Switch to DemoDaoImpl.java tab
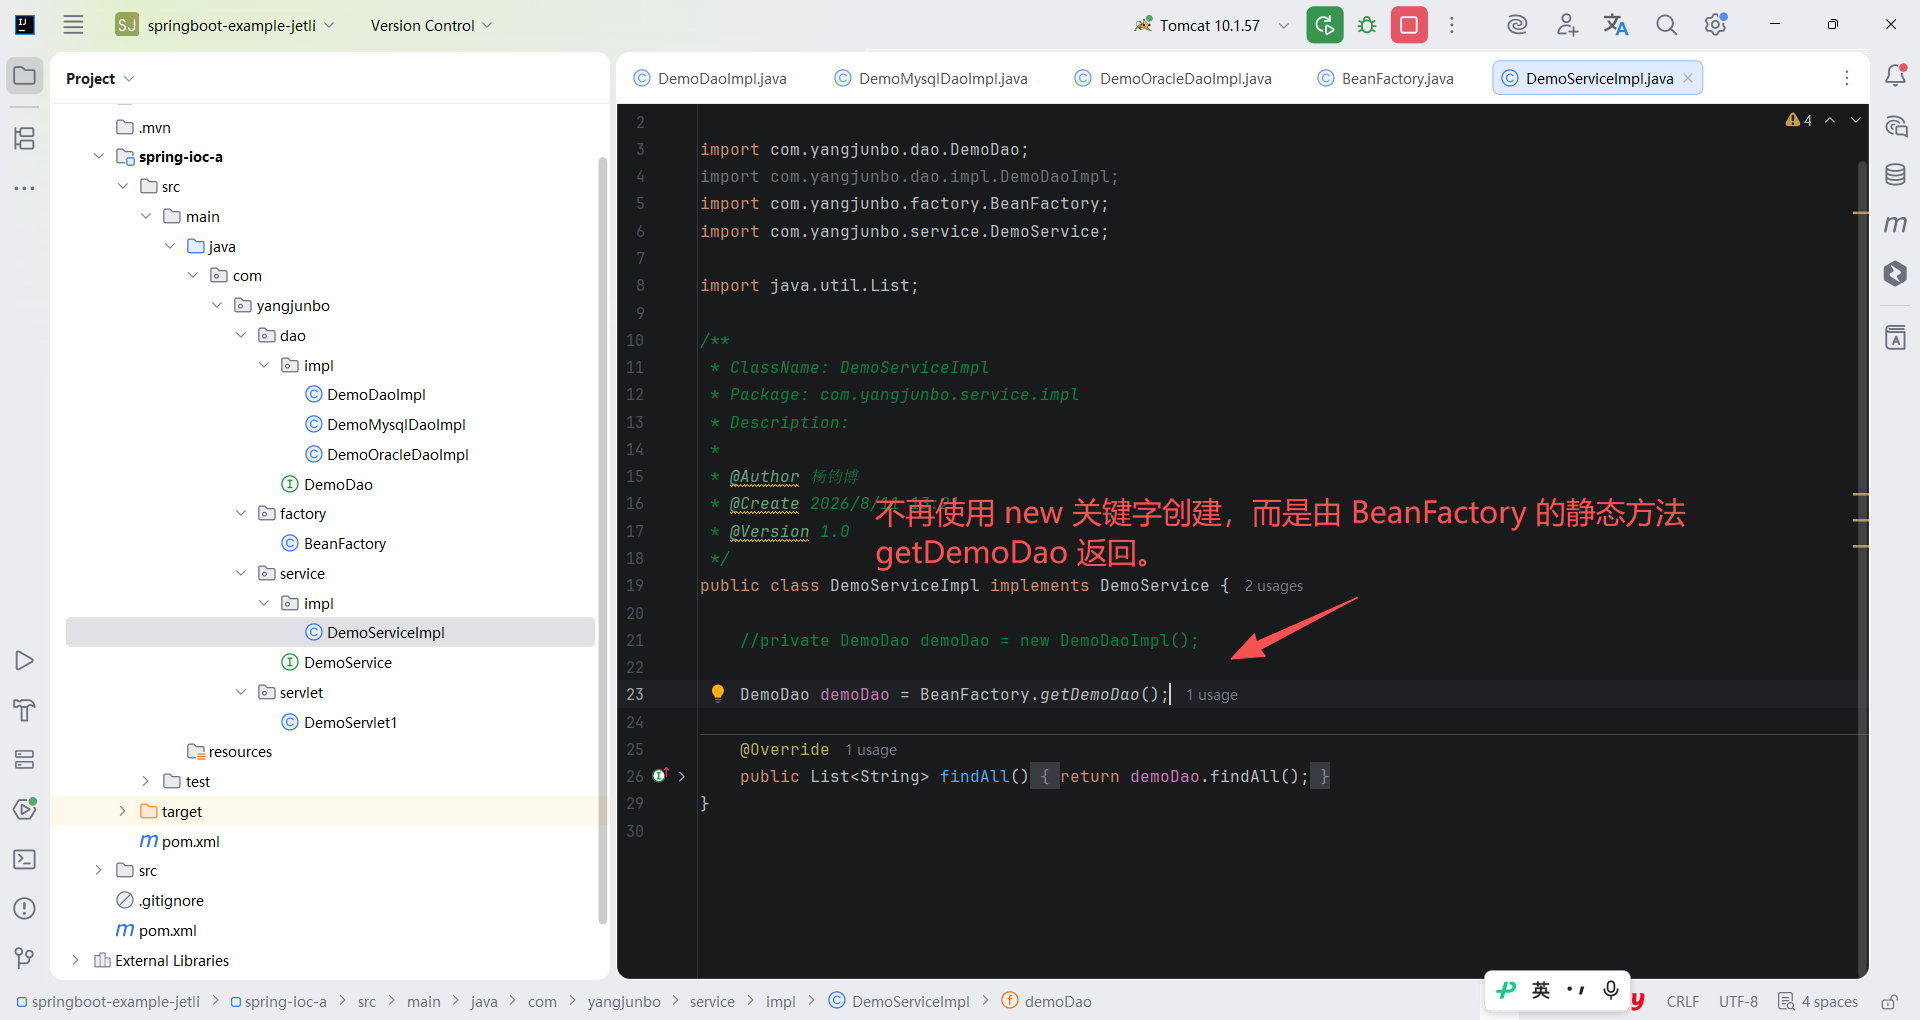 click(x=710, y=78)
